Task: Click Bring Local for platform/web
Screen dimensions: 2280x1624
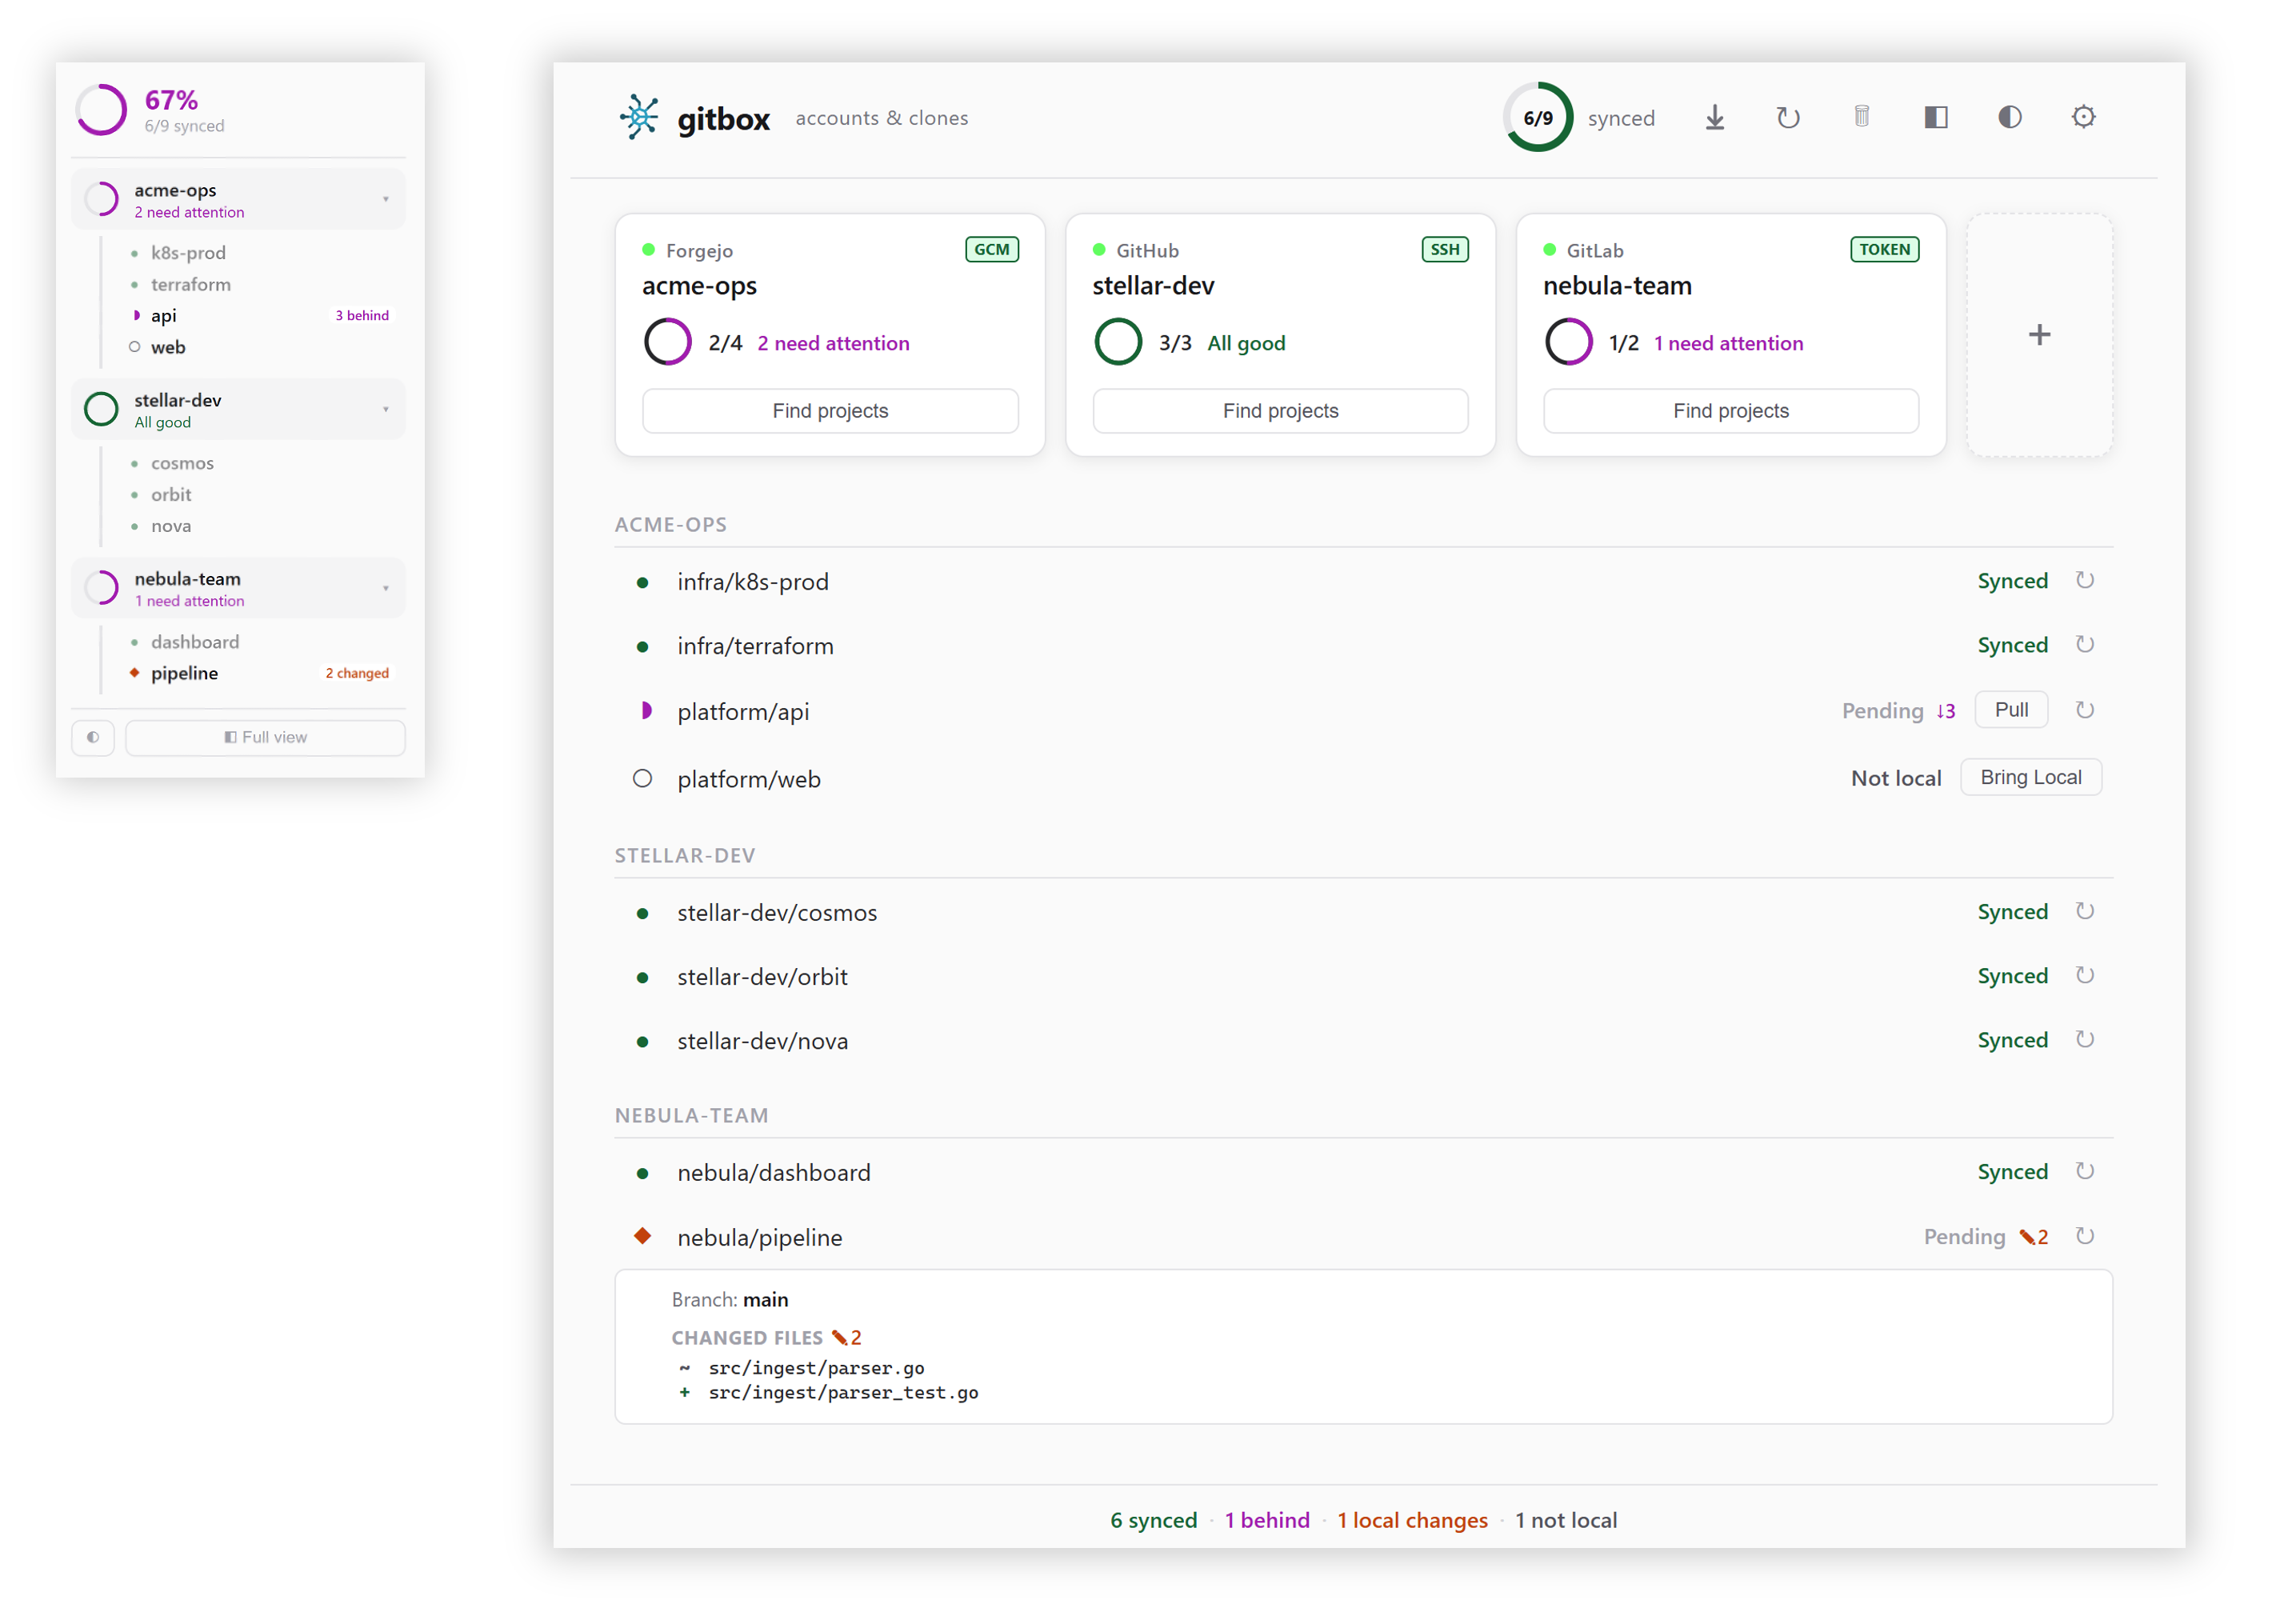Action: click(x=2030, y=777)
